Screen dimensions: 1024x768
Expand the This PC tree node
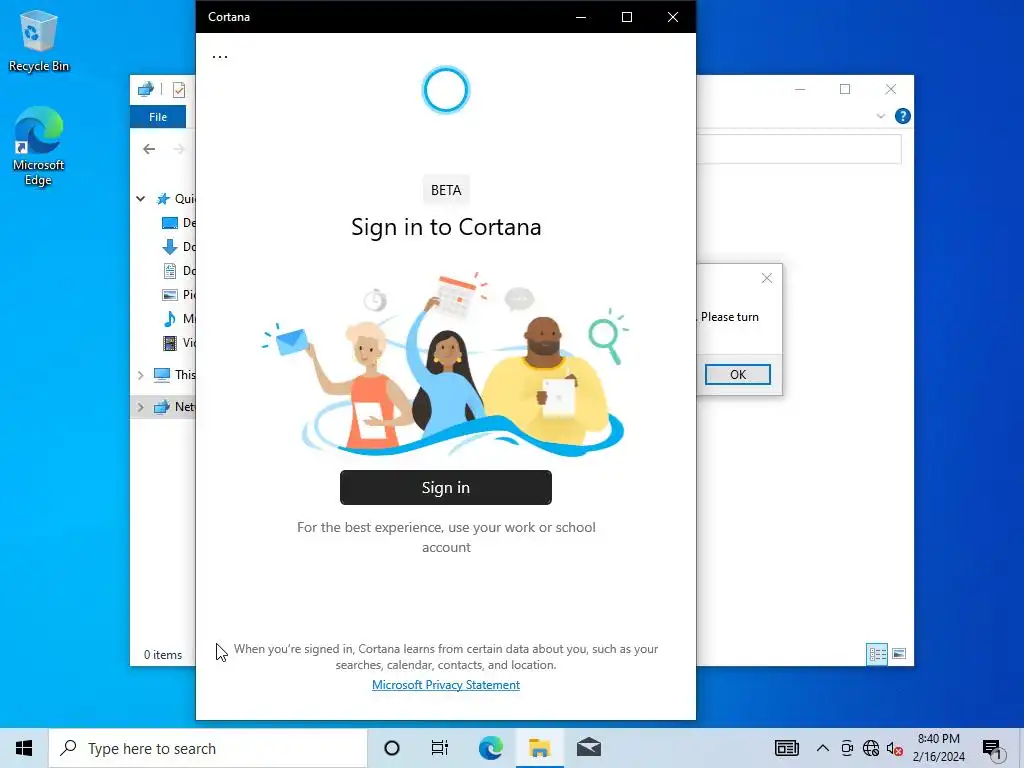(x=140, y=375)
